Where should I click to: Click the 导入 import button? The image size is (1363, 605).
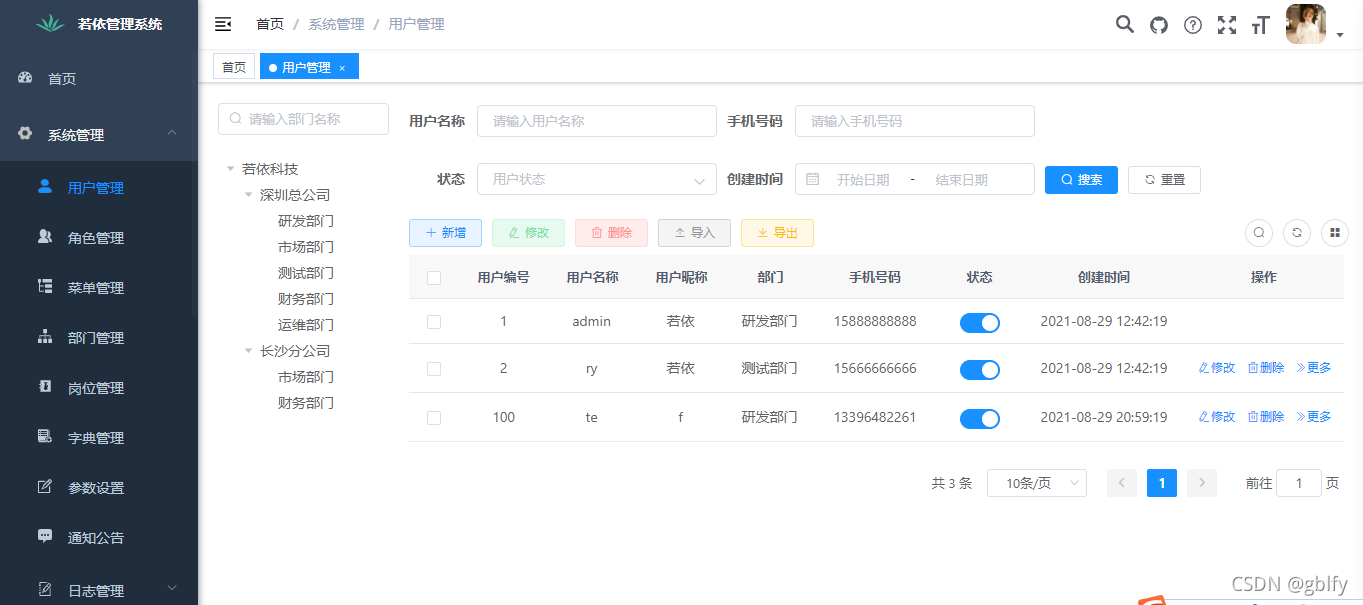pyautogui.click(x=694, y=232)
